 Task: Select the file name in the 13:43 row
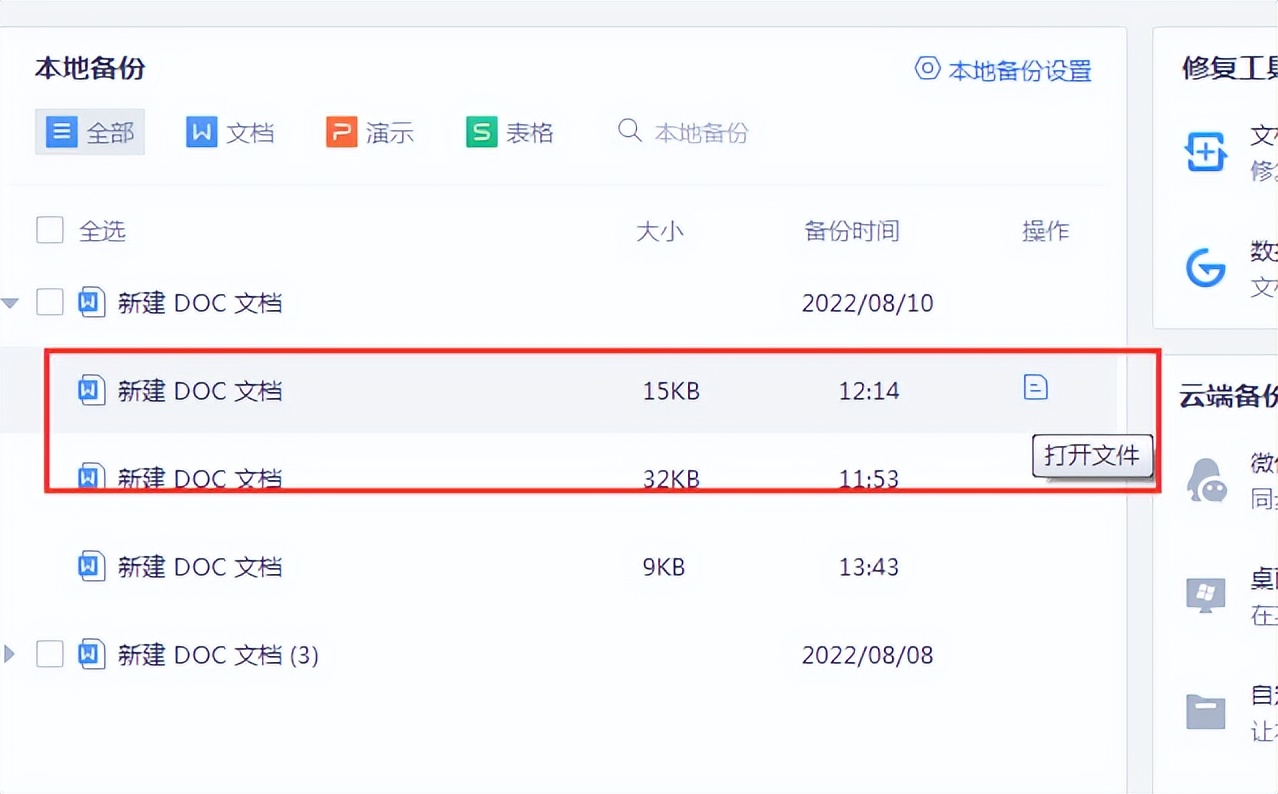[x=200, y=567]
